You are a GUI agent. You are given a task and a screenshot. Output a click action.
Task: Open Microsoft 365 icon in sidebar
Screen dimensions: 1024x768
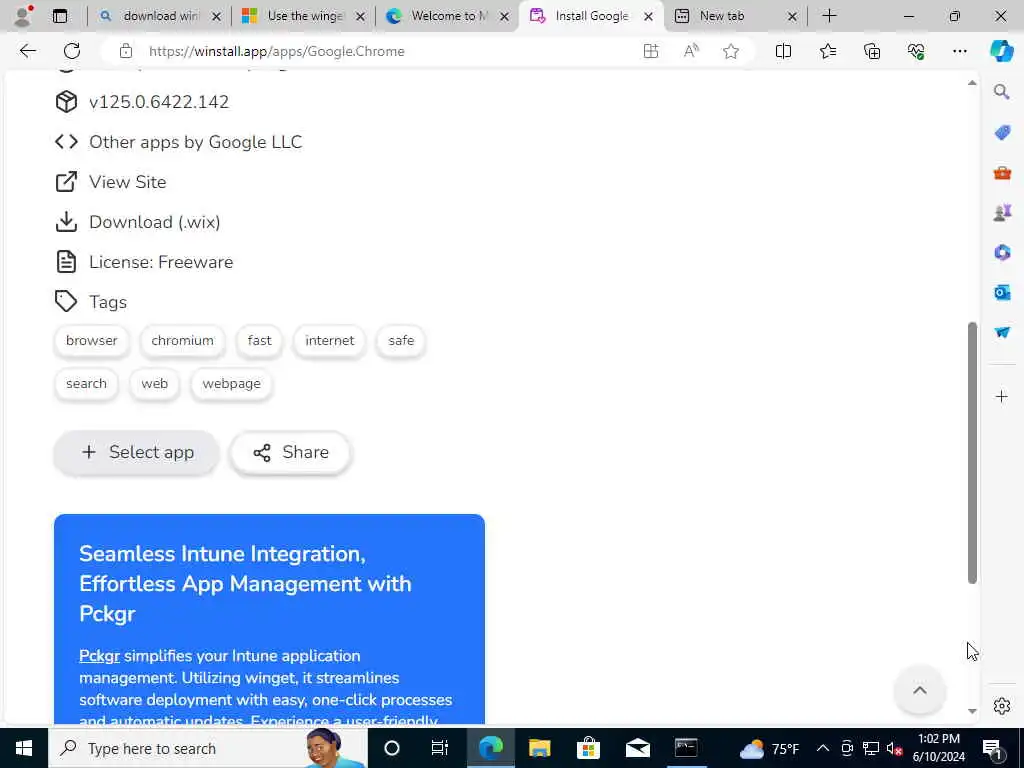click(x=1002, y=252)
